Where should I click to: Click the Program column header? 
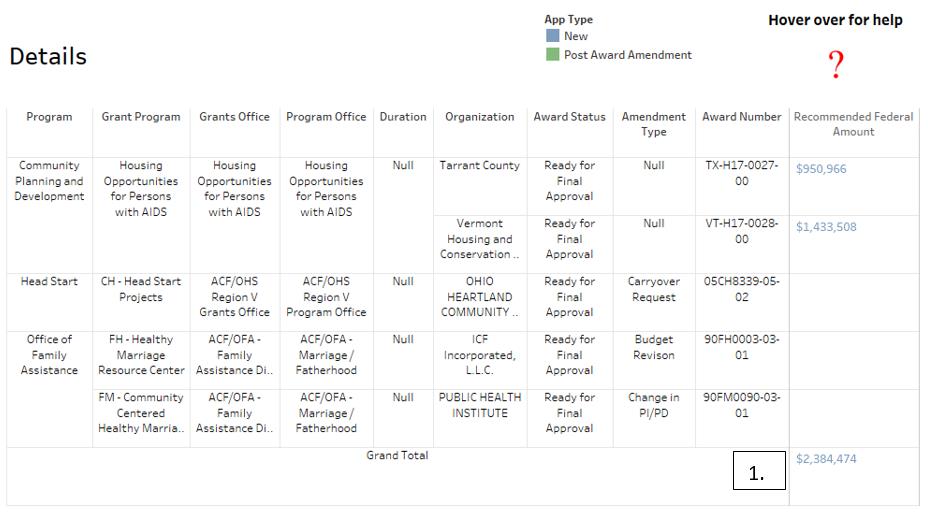49,117
